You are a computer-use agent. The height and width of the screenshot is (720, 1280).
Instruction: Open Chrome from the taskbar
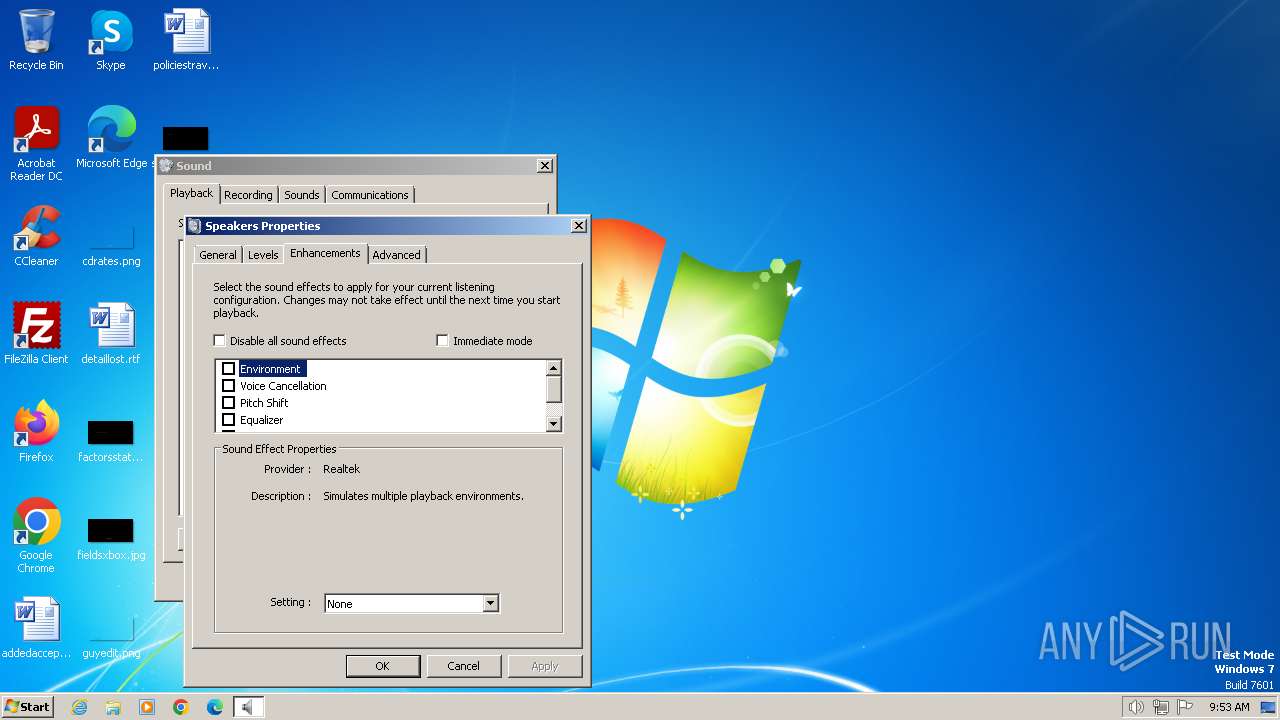[x=181, y=707]
